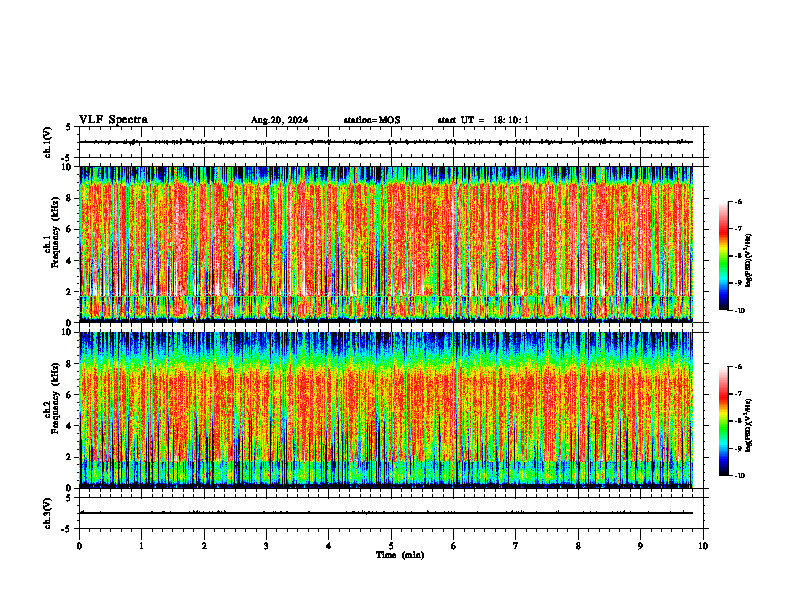Viewport: 792px width, 612px height.
Task: Click the ch.2 PSD color scale bar
Action: (x=723, y=421)
